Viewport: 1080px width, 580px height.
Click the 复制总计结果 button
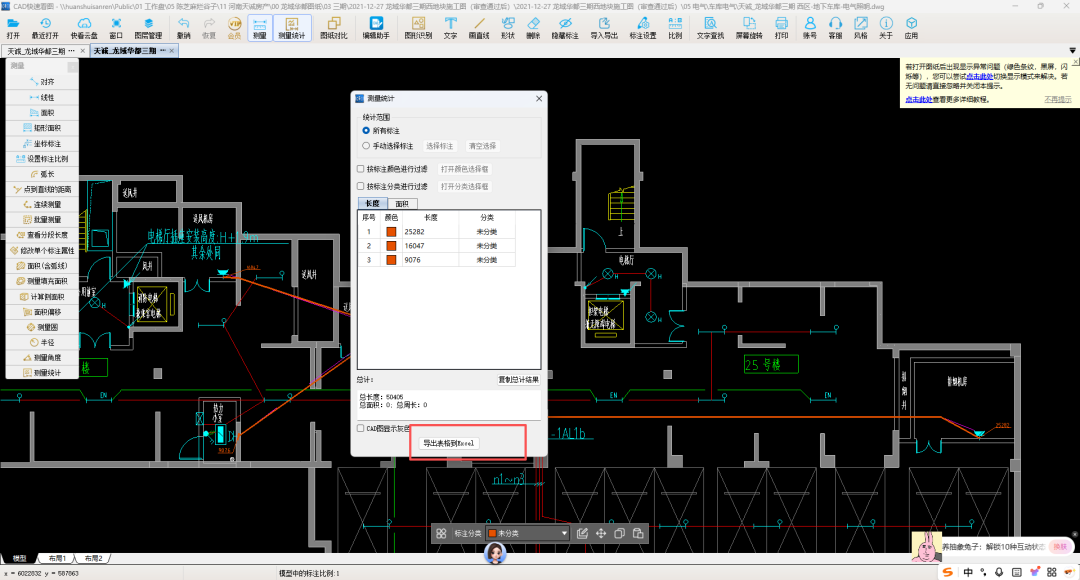(x=519, y=380)
